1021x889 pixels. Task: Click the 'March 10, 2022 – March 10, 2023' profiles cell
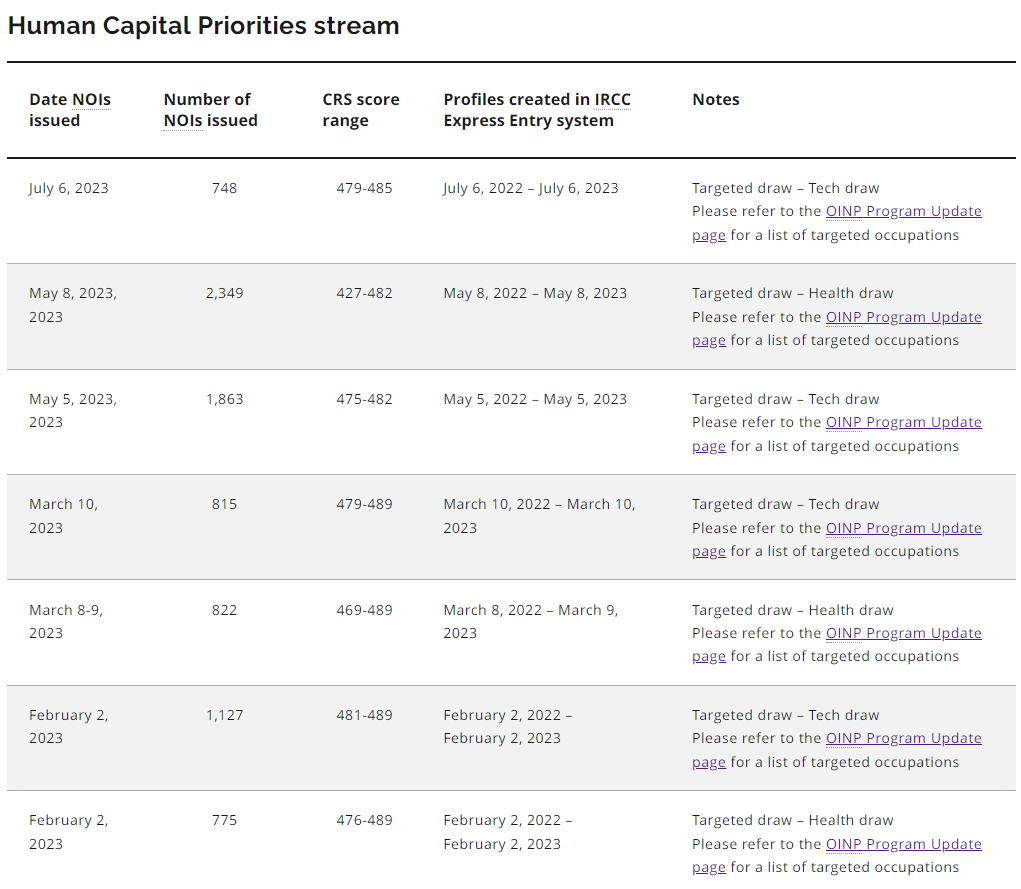click(539, 515)
